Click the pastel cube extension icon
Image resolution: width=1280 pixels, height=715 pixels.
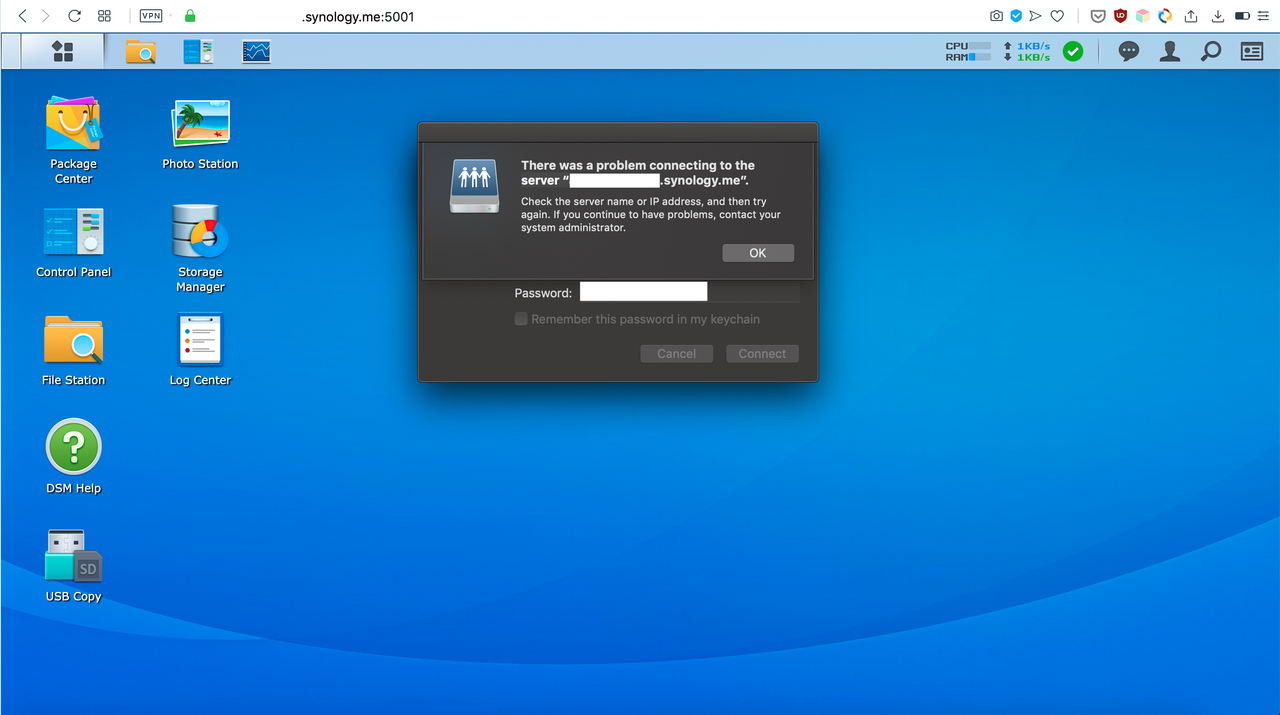[x=1143, y=16]
